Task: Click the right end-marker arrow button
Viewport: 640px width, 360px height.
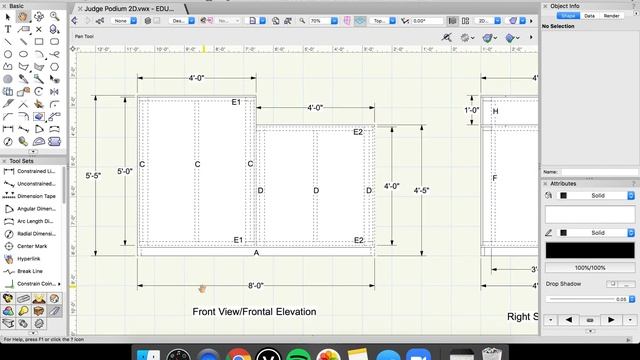Action: [611, 320]
